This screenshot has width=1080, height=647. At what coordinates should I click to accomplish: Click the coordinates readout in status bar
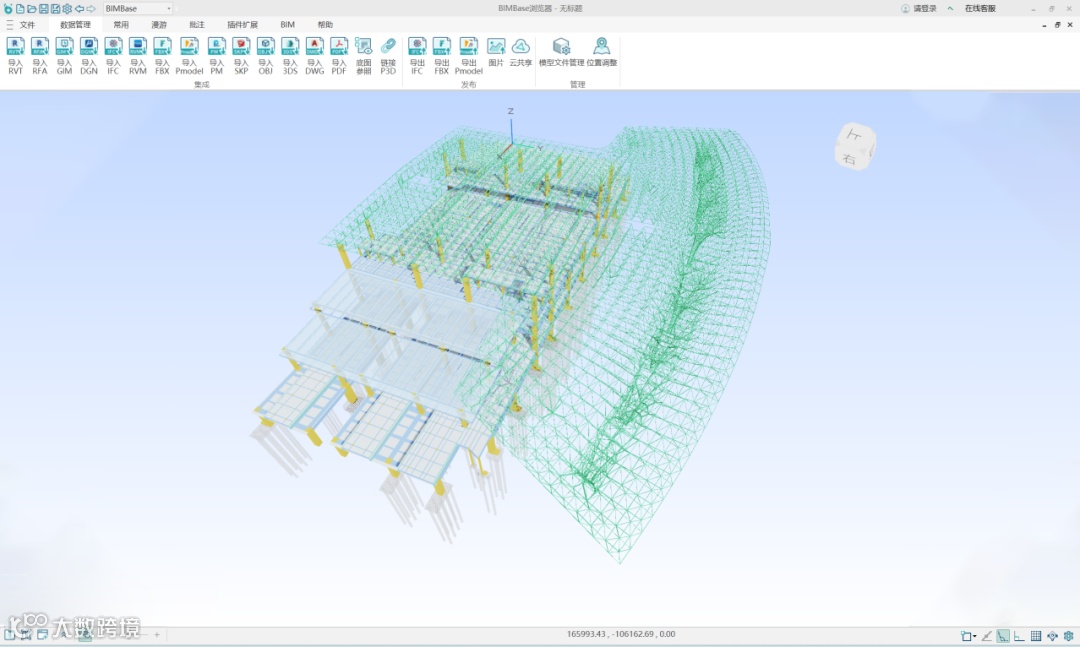click(x=621, y=634)
